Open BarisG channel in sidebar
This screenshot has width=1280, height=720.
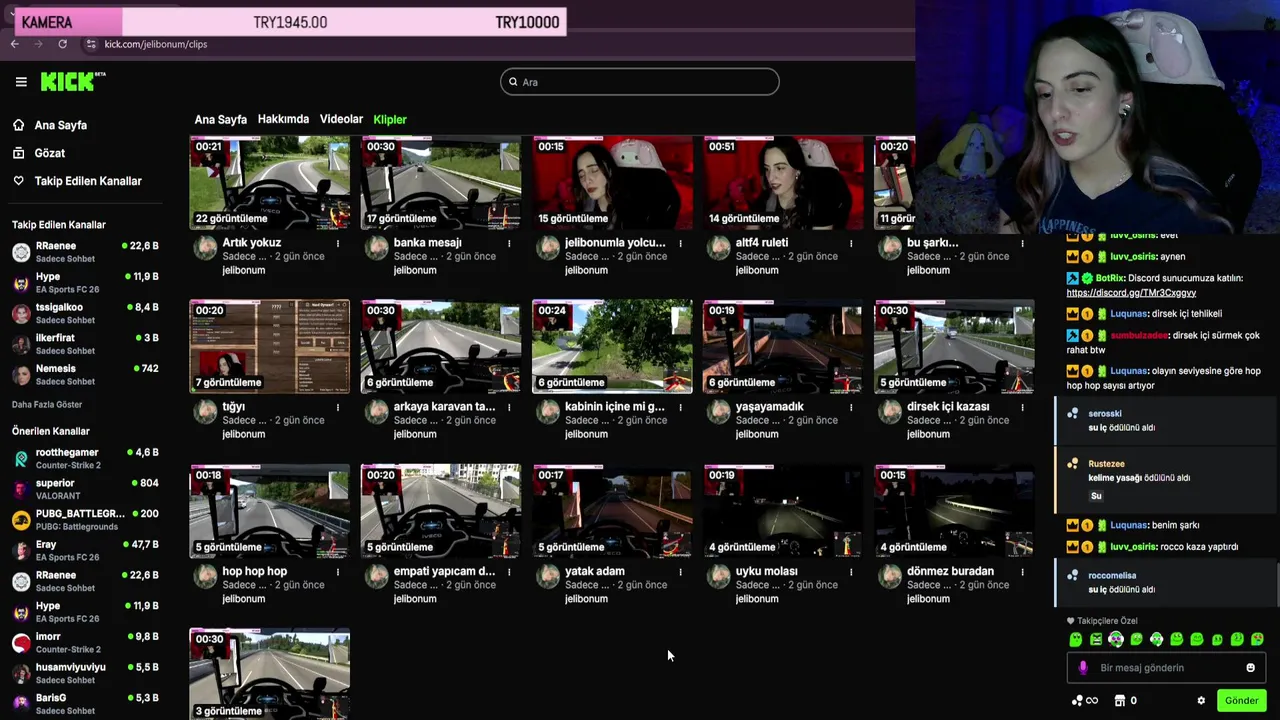coord(85,704)
